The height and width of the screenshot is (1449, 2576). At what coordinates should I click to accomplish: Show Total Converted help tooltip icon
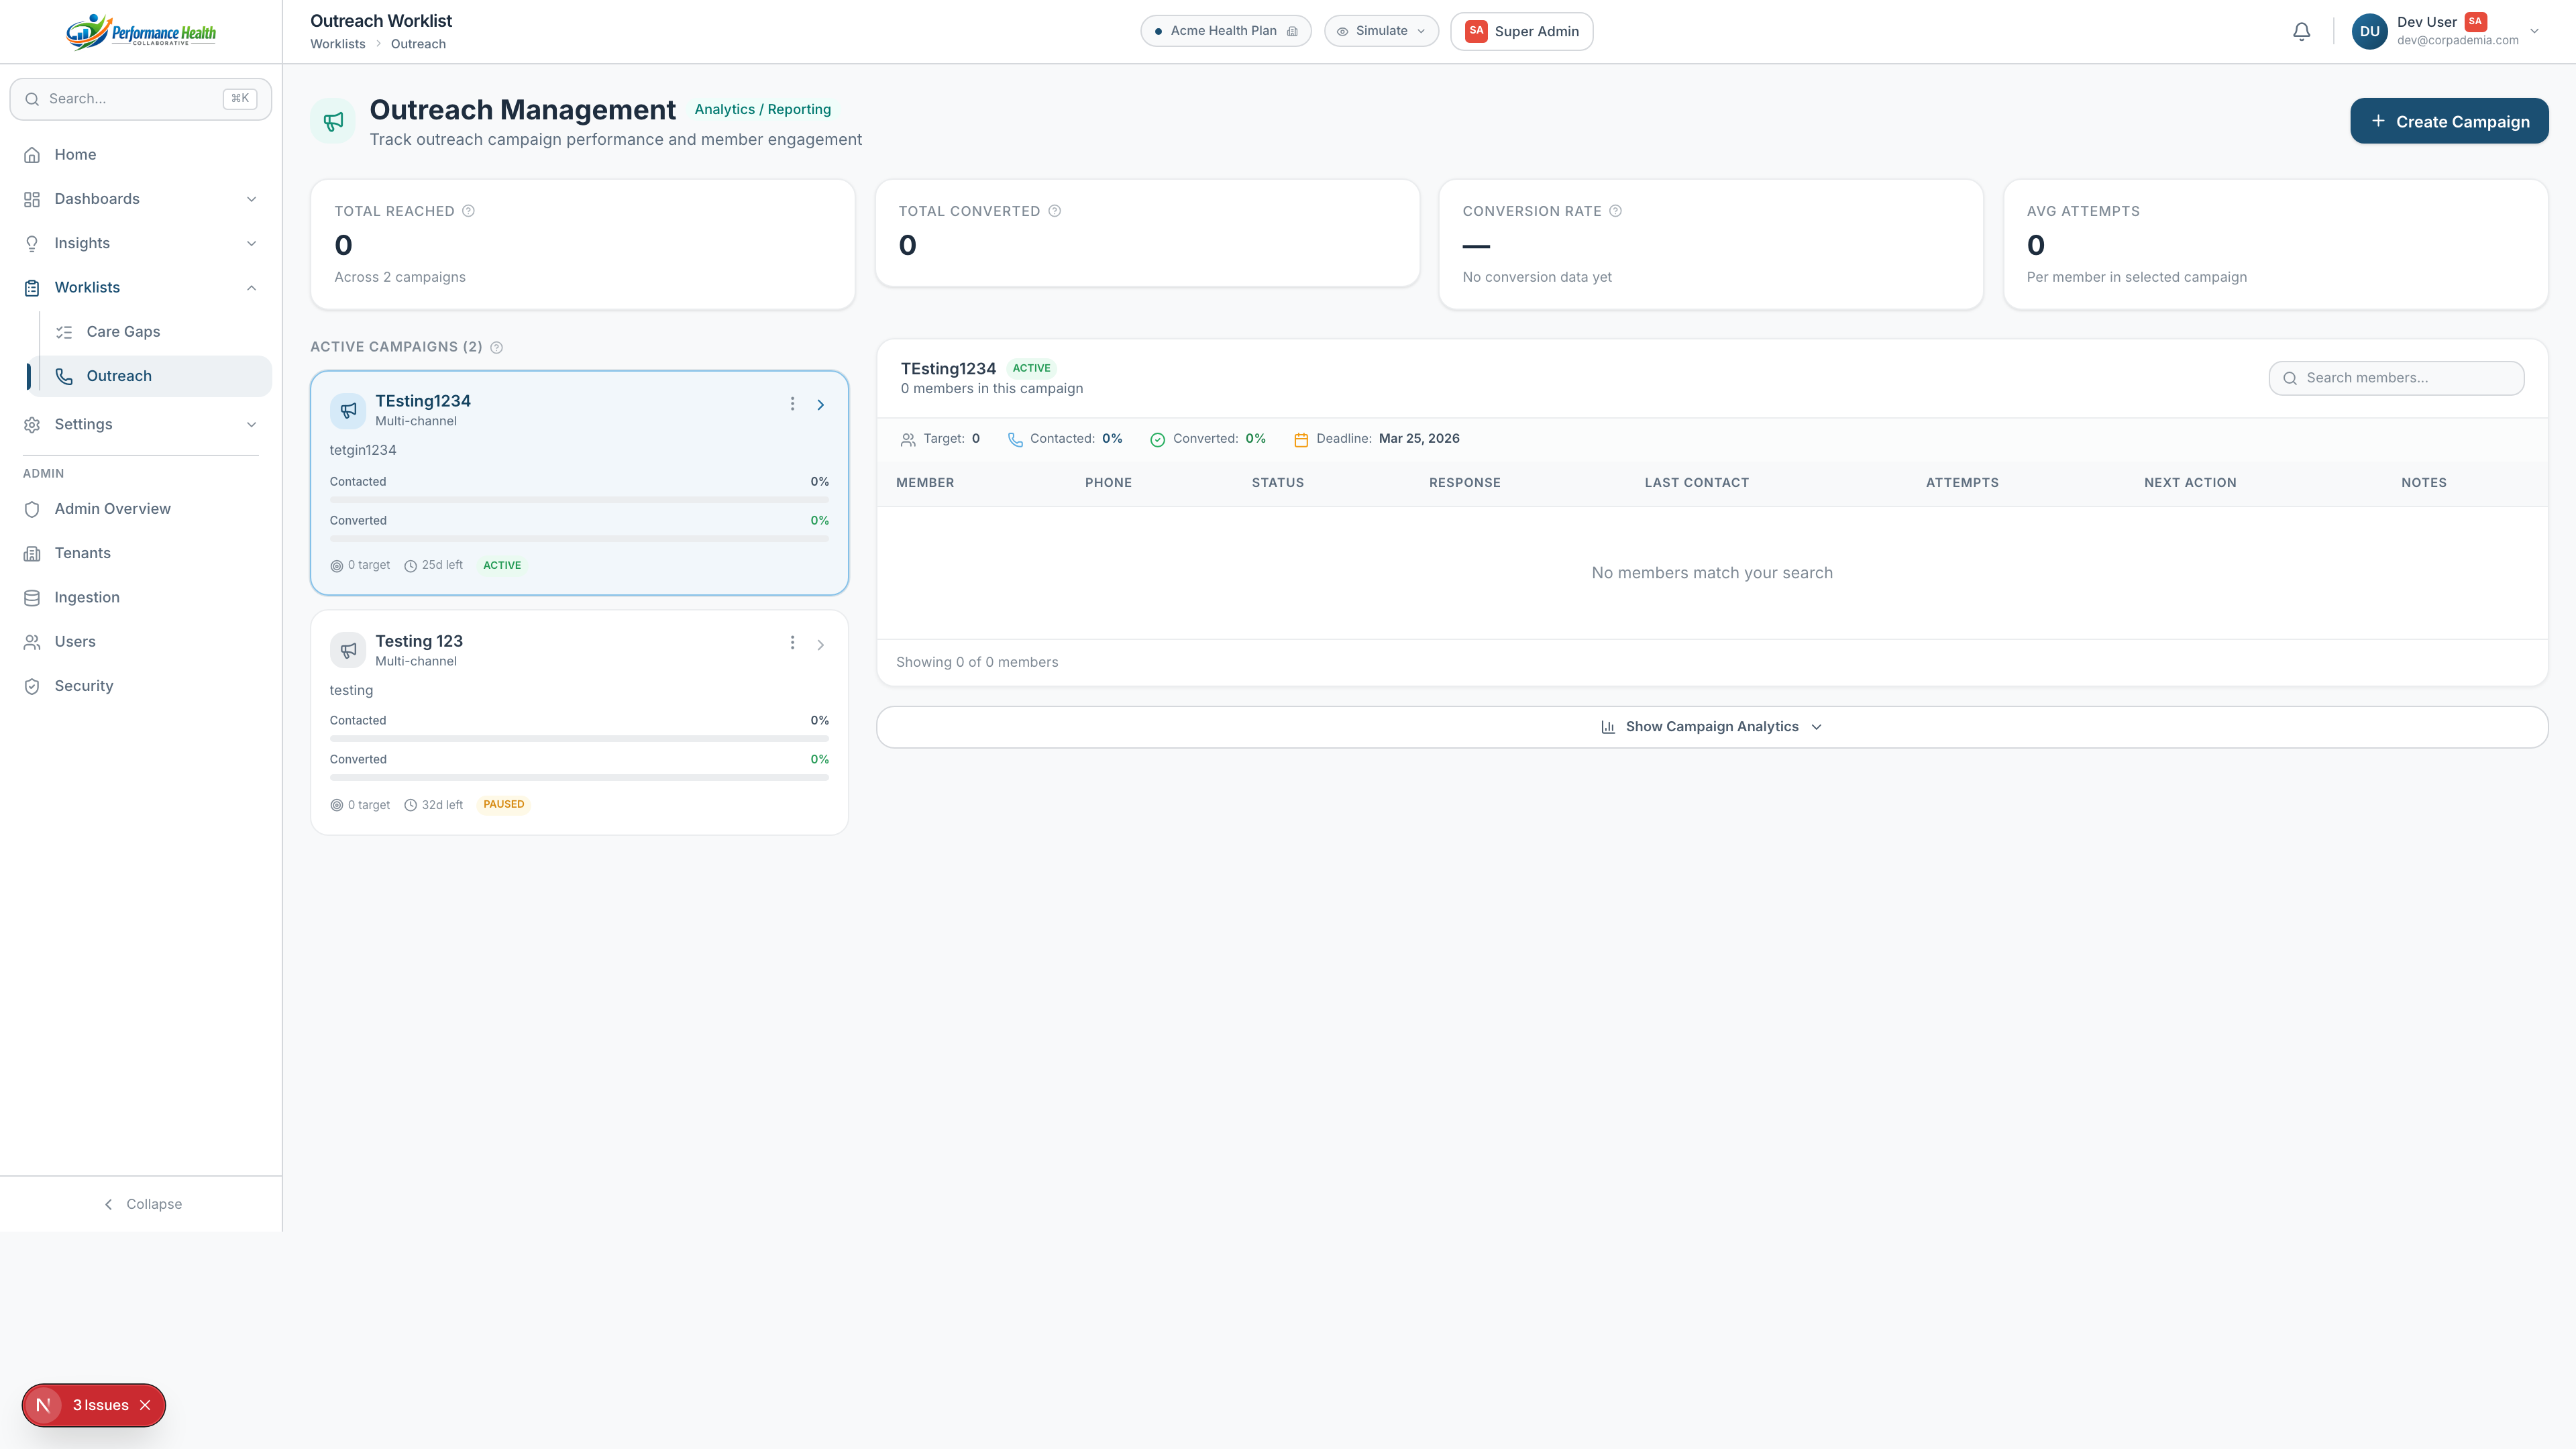pyautogui.click(x=1054, y=211)
